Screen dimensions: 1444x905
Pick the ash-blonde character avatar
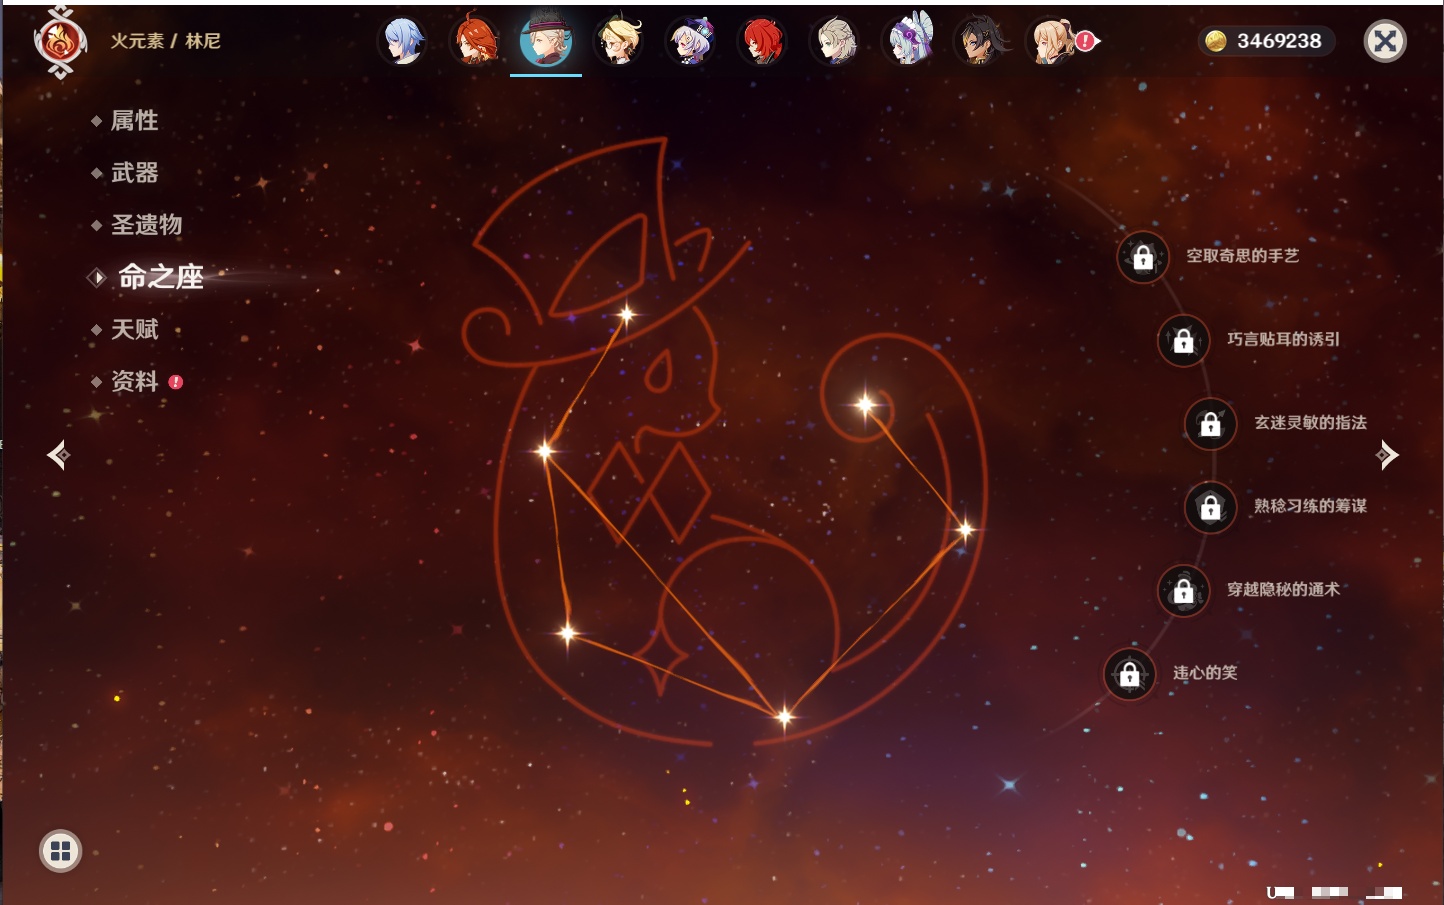(x=834, y=41)
